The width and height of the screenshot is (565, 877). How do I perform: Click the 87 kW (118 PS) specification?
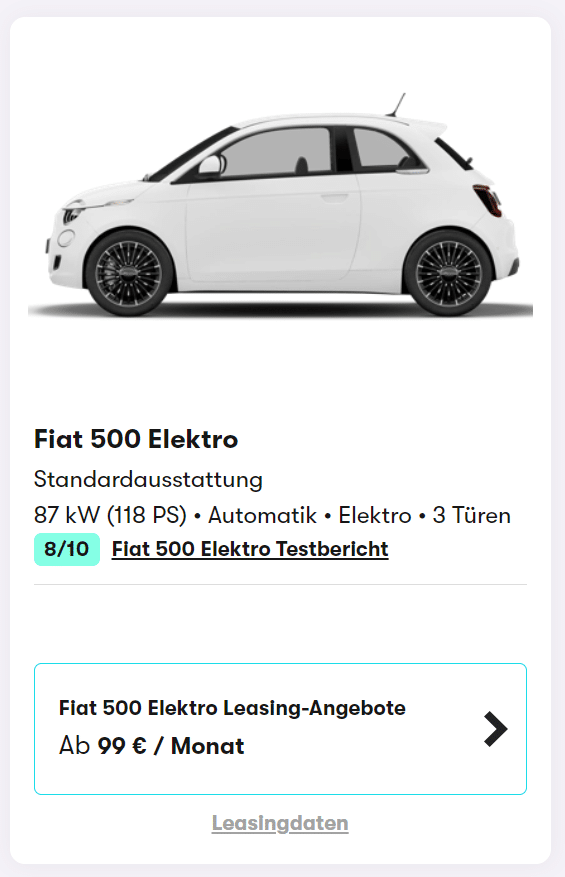[x=110, y=515]
